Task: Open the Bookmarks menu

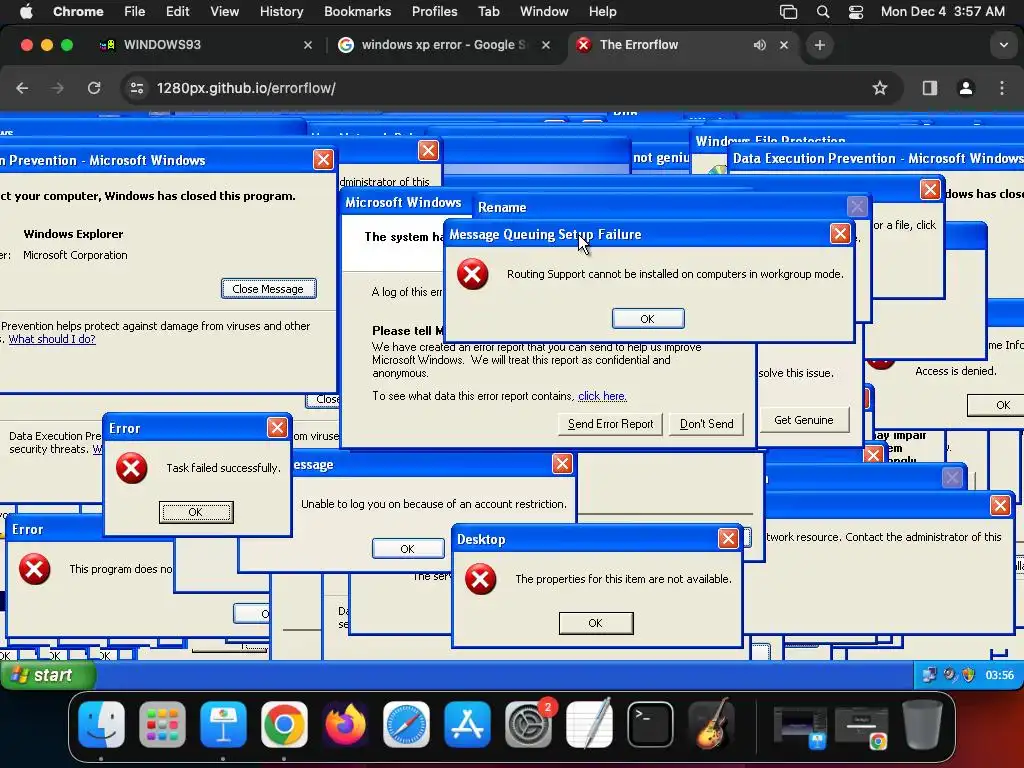Action: [357, 11]
